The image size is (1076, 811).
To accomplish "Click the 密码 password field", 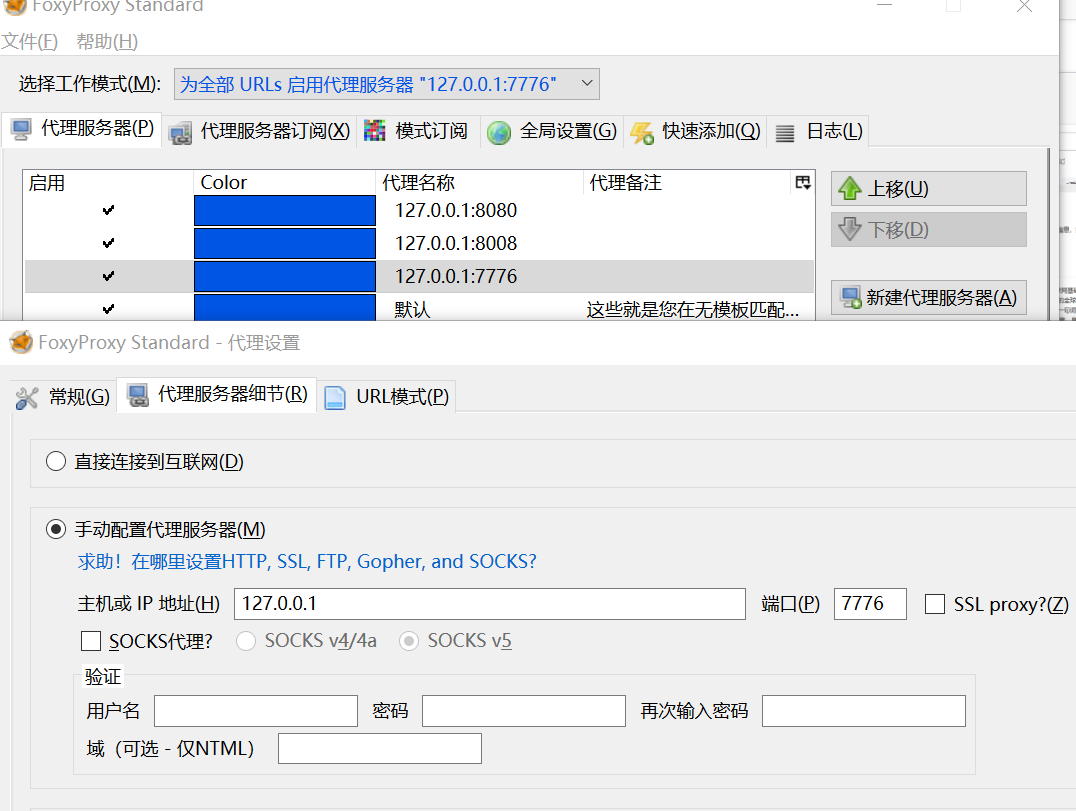I will 524,711.
